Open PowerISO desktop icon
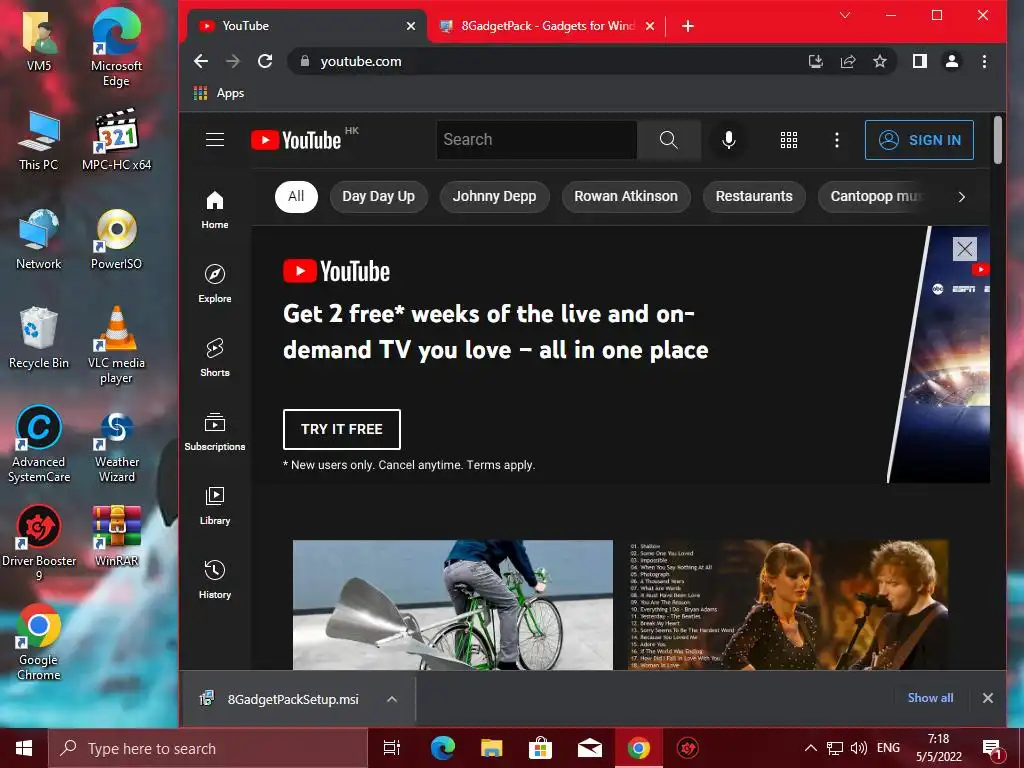 click(116, 239)
